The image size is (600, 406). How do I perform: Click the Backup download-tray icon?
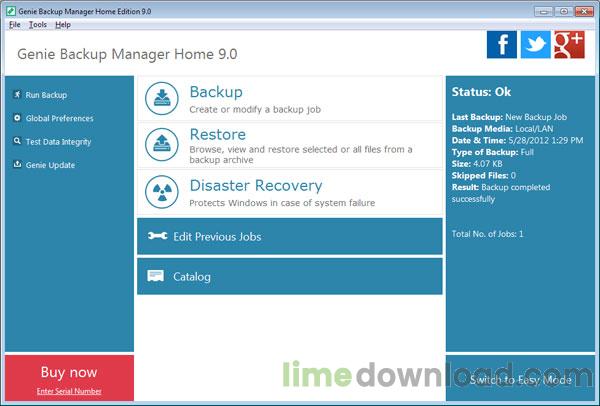pyautogui.click(x=162, y=99)
